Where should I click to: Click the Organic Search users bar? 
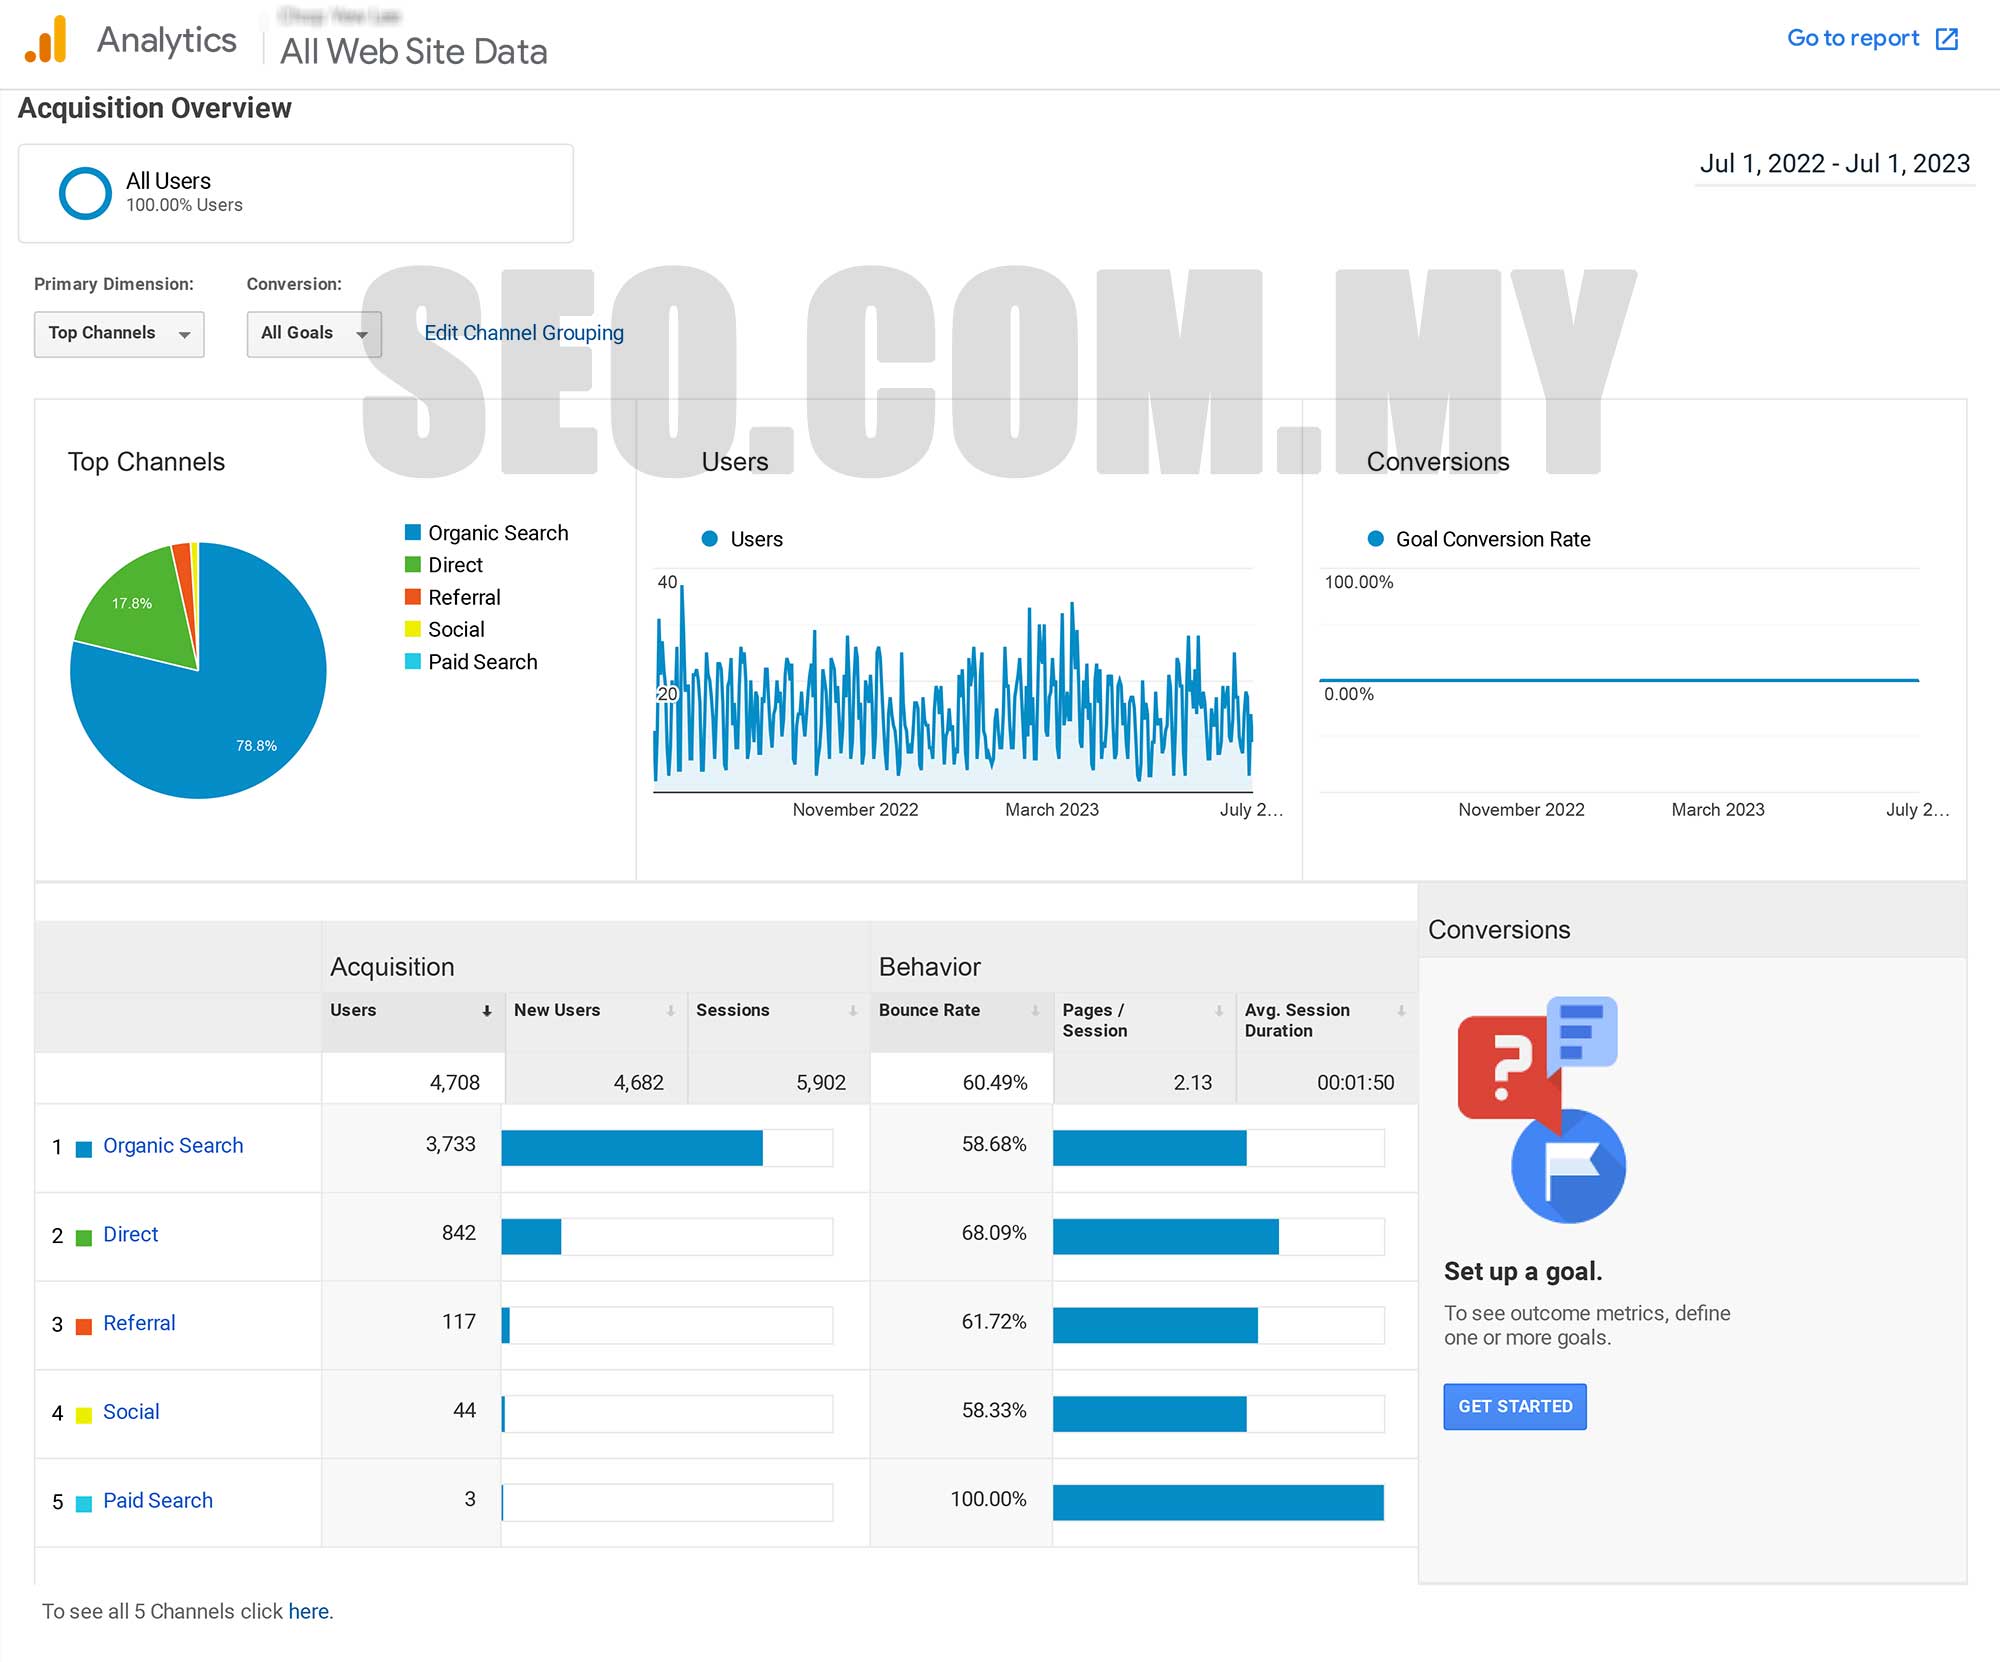pyautogui.click(x=632, y=1148)
